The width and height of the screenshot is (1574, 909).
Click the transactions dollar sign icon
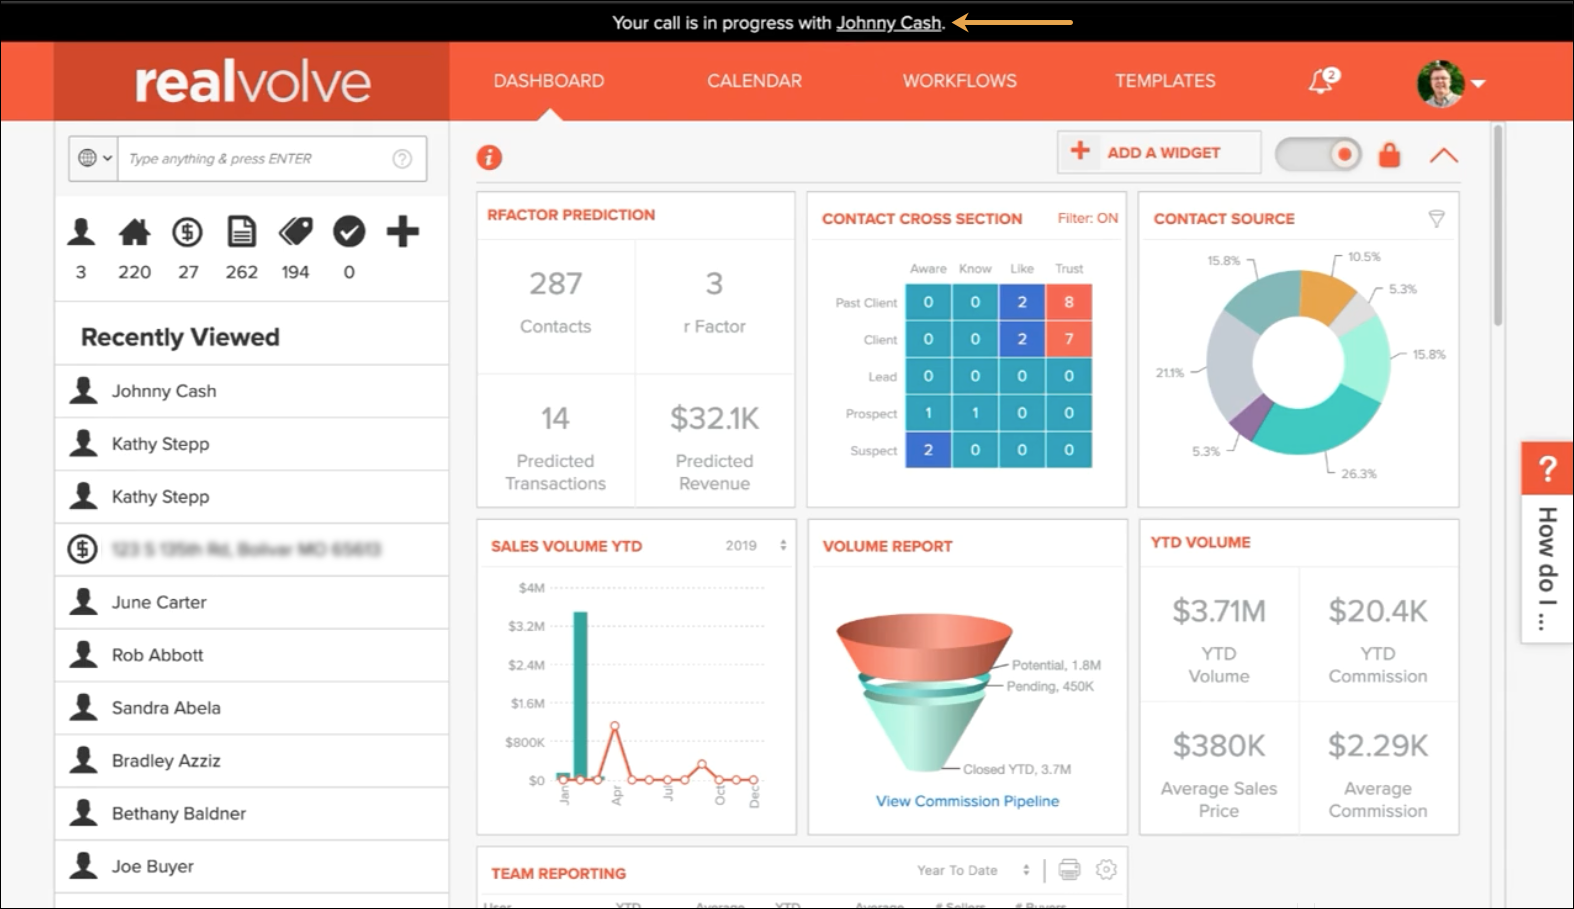[187, 232]
